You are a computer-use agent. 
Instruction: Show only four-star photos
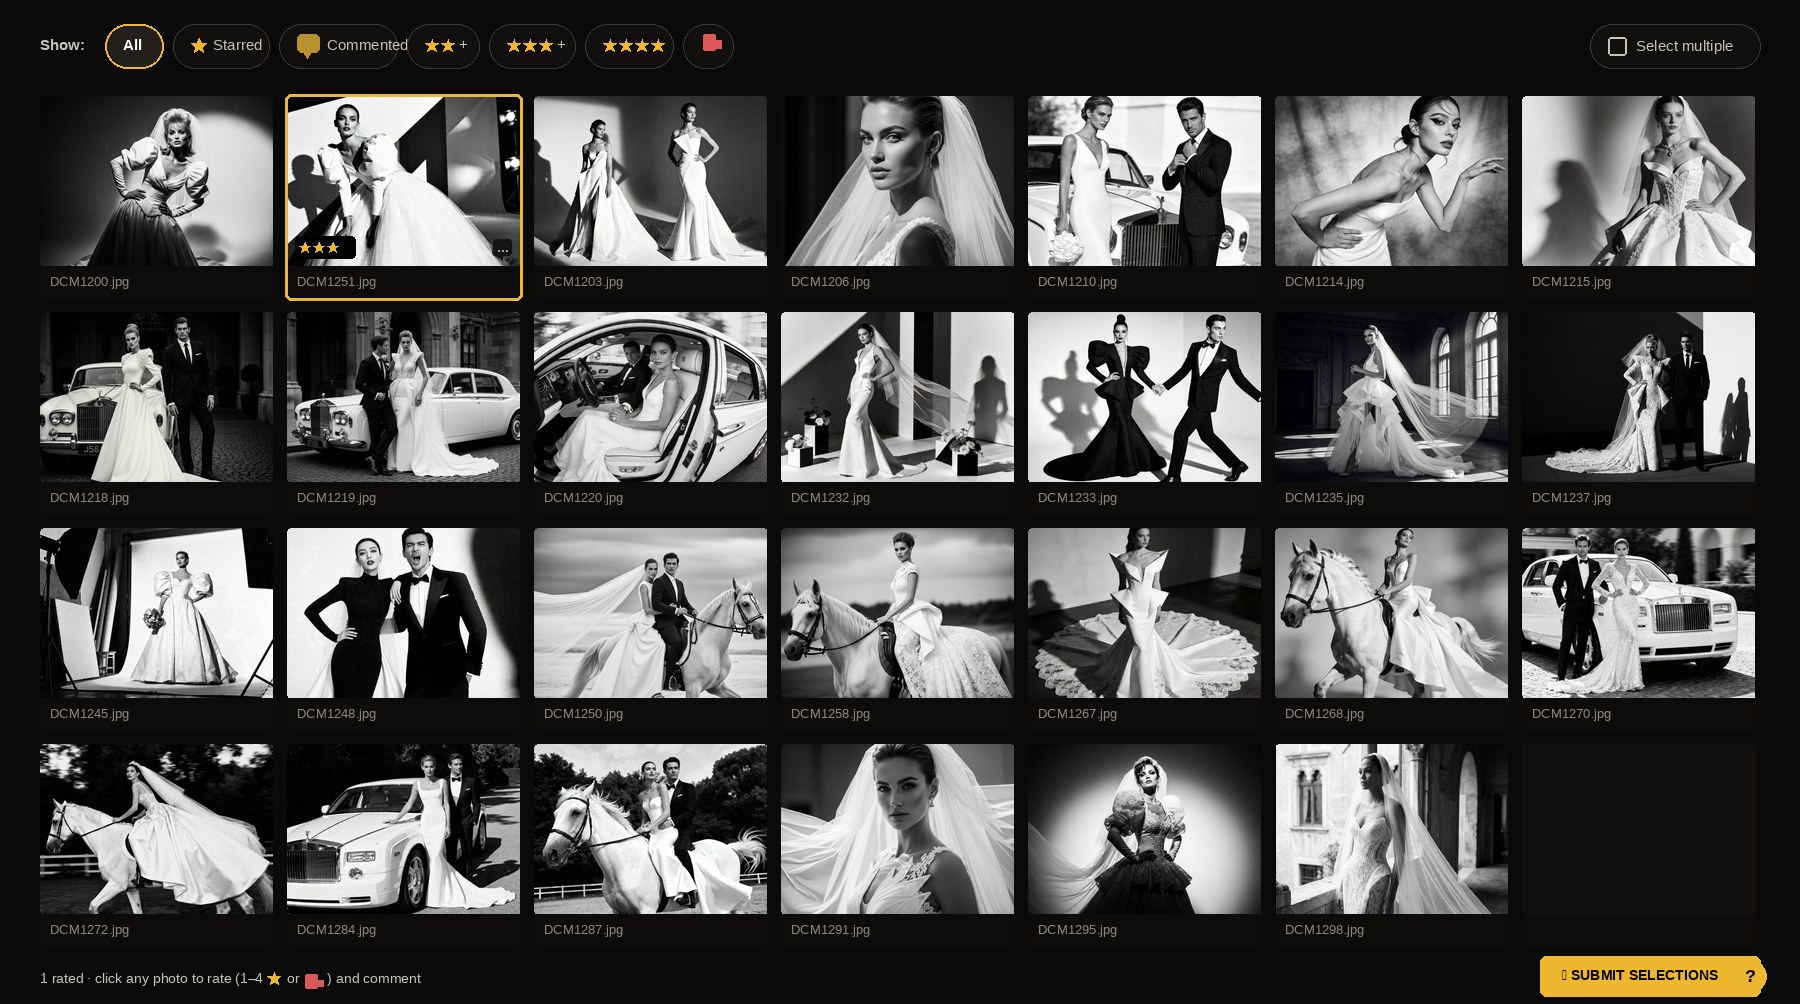[x=629, y=46]
